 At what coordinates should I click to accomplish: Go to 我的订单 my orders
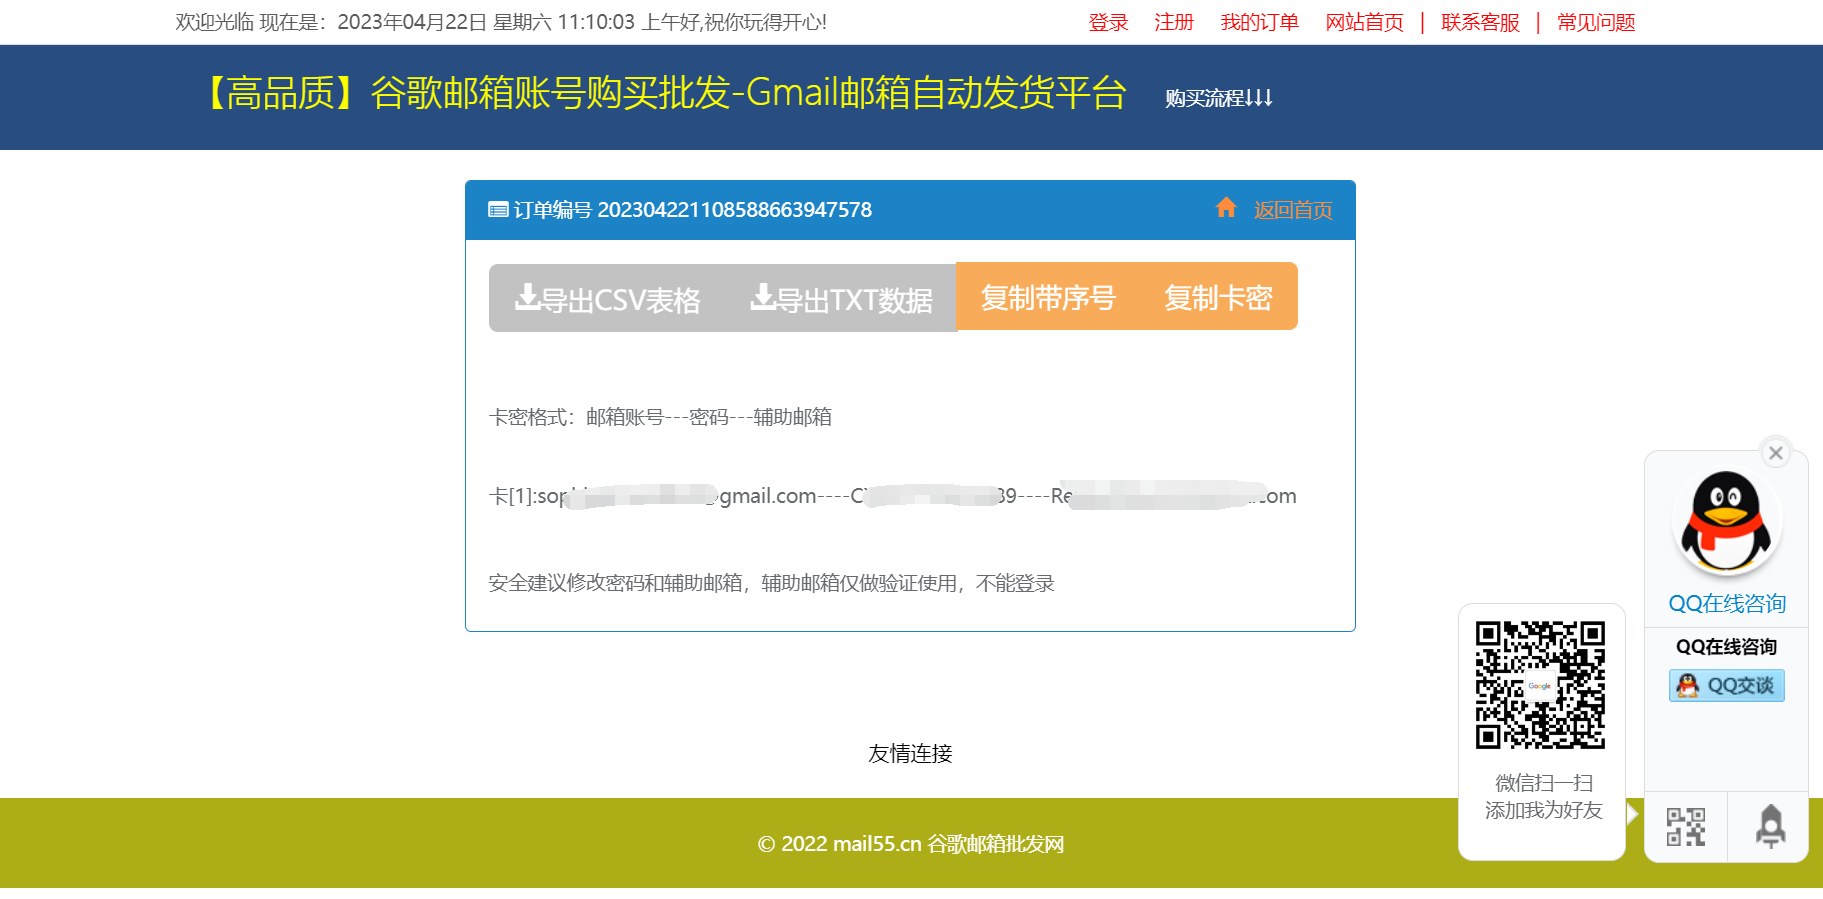pos(1260,22)
